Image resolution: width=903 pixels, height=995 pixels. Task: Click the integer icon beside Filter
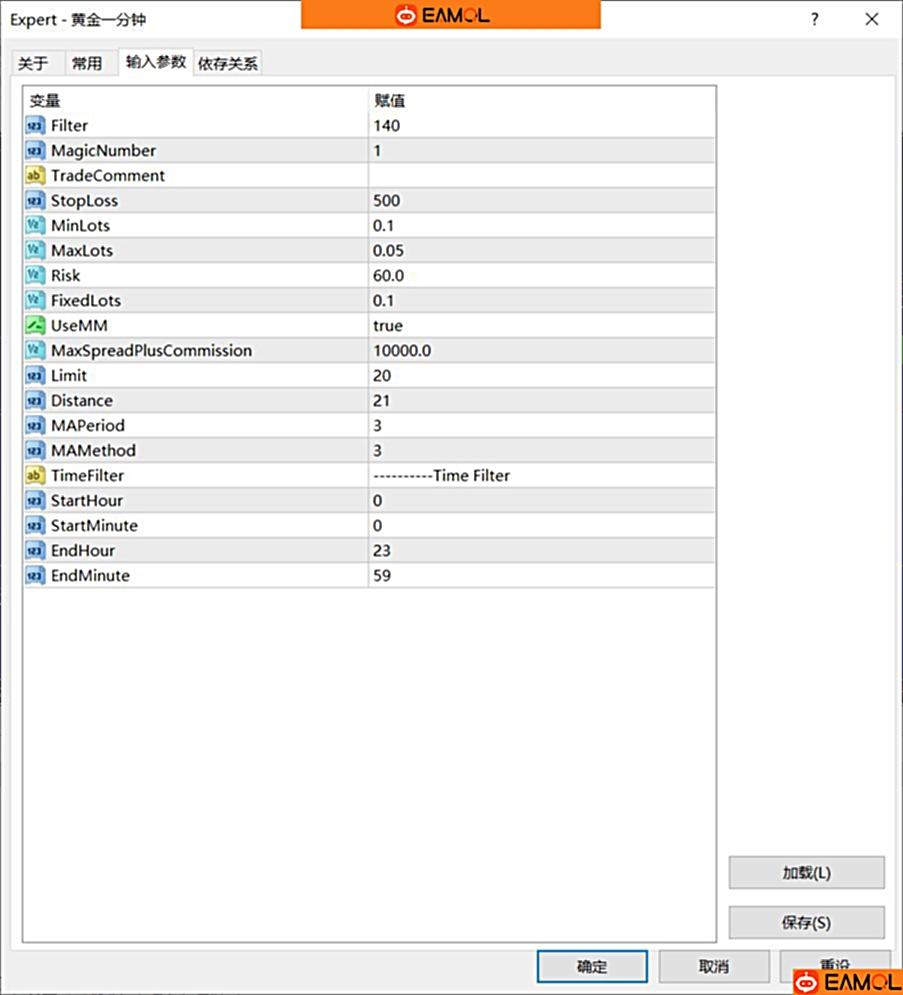point(35,126)
